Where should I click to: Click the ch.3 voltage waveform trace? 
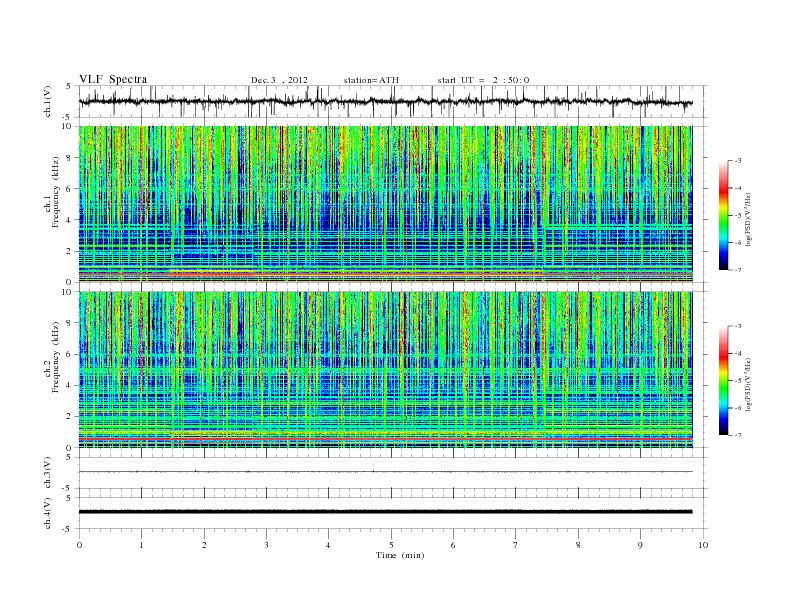pos(386,472)
